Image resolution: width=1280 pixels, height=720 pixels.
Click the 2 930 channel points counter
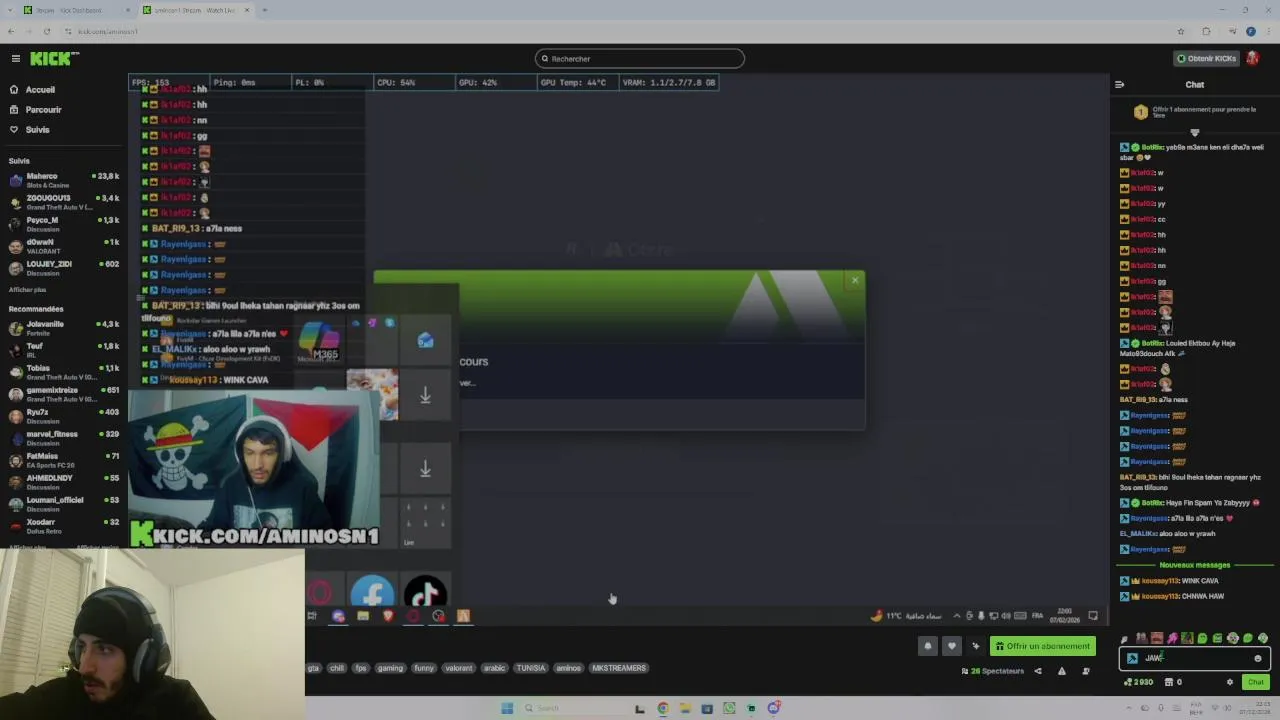pos(1138,682)
